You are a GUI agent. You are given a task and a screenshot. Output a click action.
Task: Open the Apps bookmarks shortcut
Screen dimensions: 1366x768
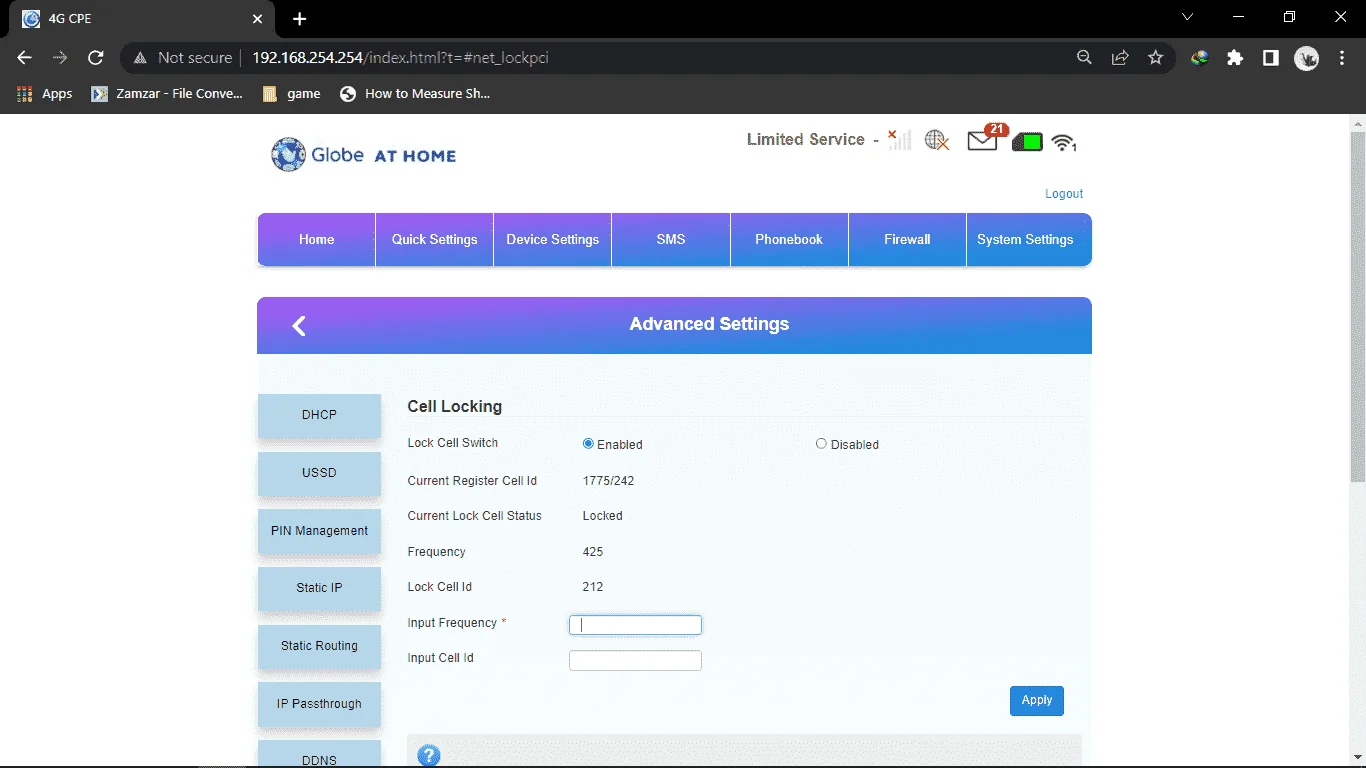click(44, 94)
